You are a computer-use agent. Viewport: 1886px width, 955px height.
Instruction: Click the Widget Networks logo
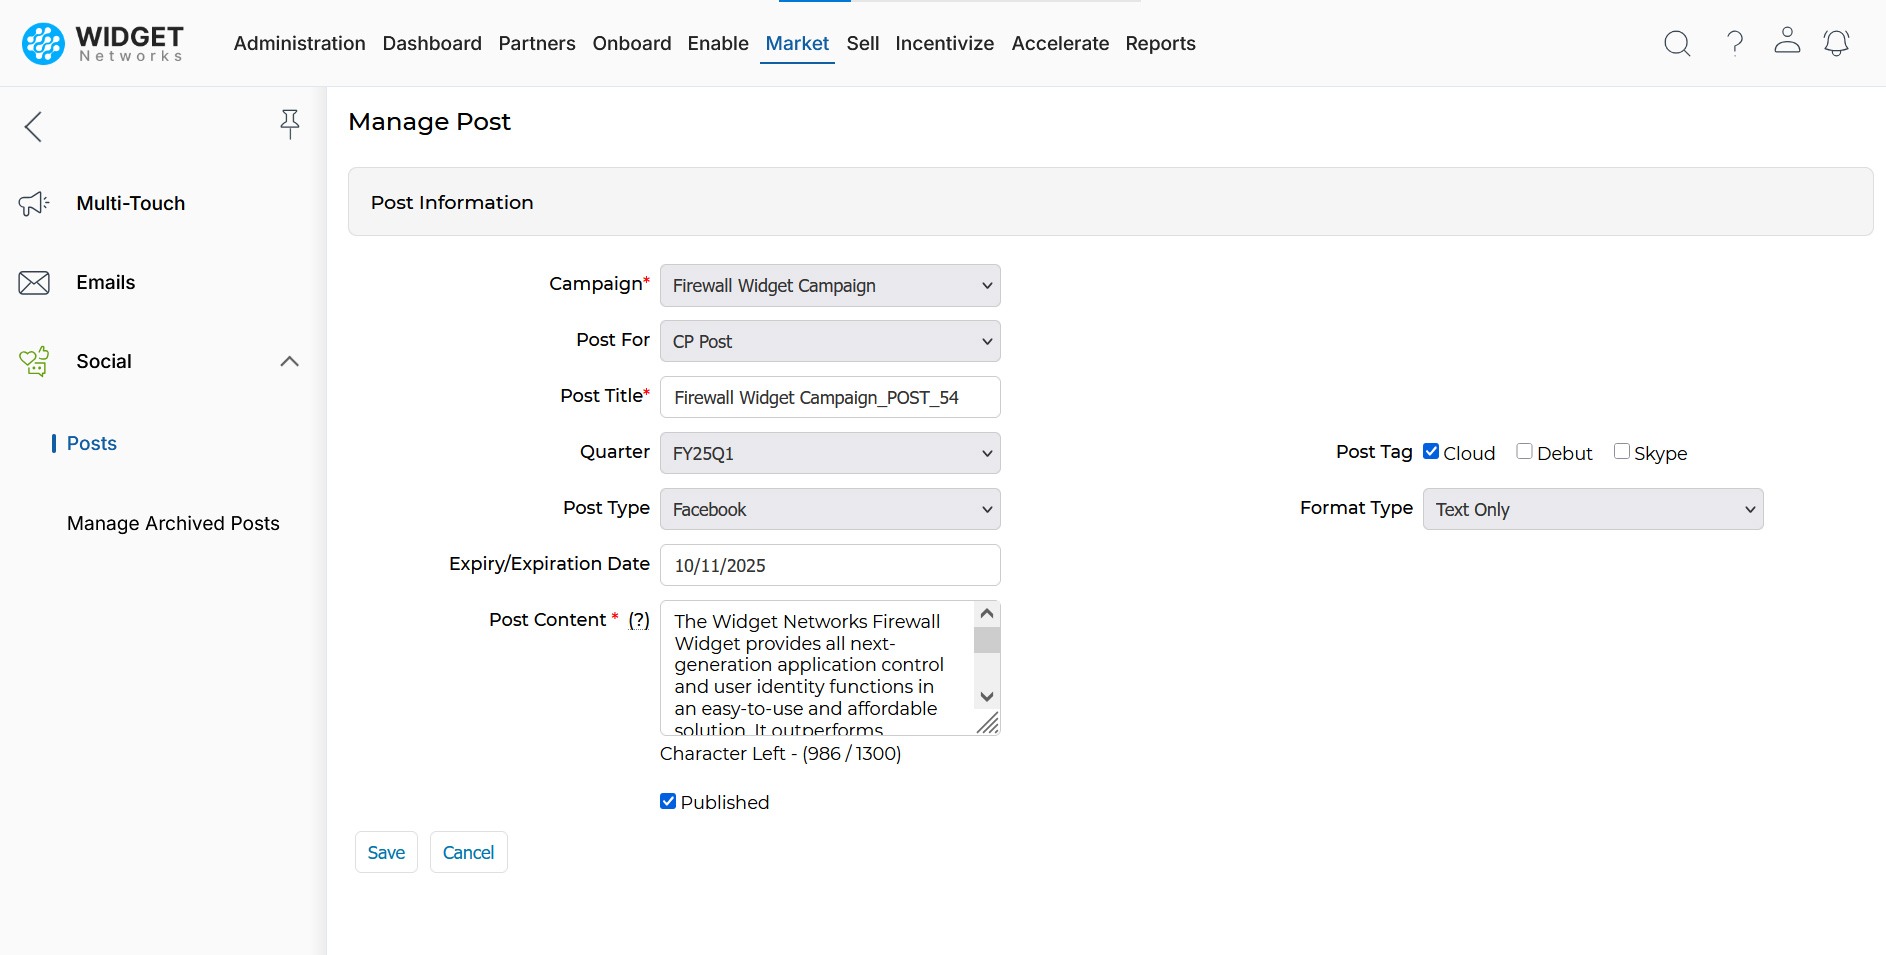click(x=103, y=43)
